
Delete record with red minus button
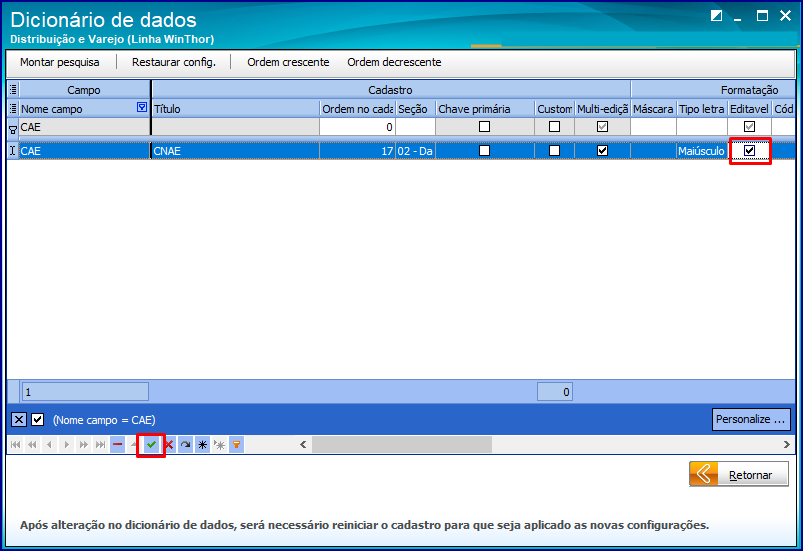[117, 444]
